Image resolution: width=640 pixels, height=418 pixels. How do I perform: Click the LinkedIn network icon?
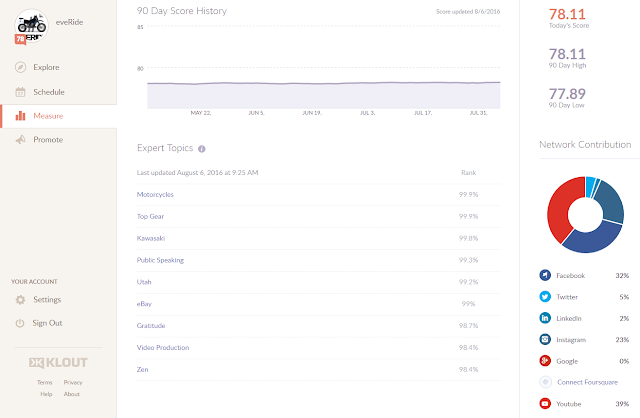[545, 318]
